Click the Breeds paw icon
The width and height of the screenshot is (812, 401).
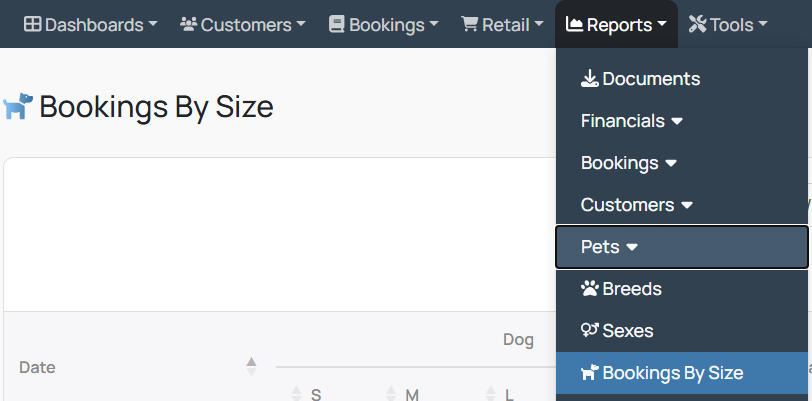pyautogui.click(x=589, y=289)
